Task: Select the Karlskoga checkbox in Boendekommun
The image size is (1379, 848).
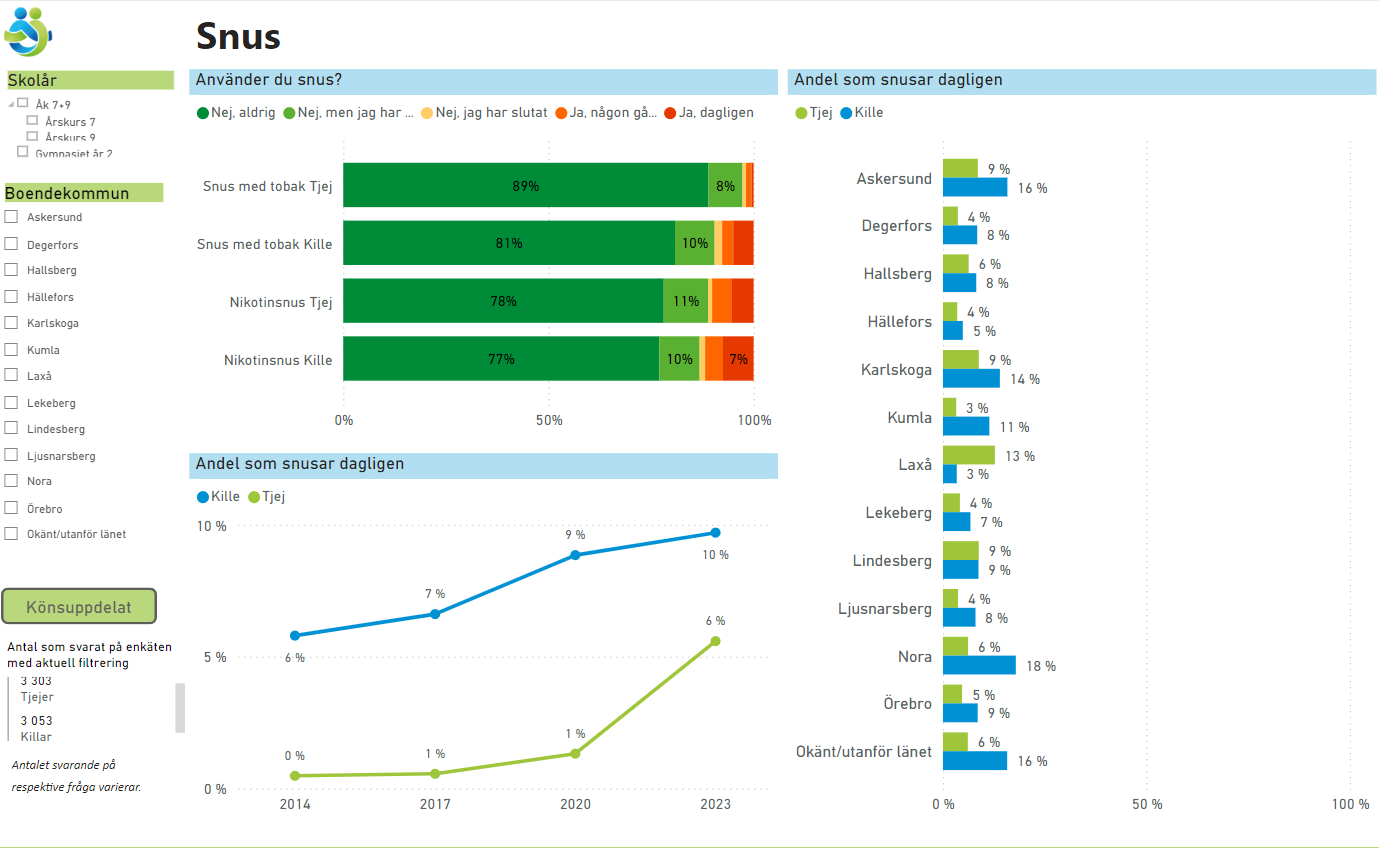Action: pos(11,322)
